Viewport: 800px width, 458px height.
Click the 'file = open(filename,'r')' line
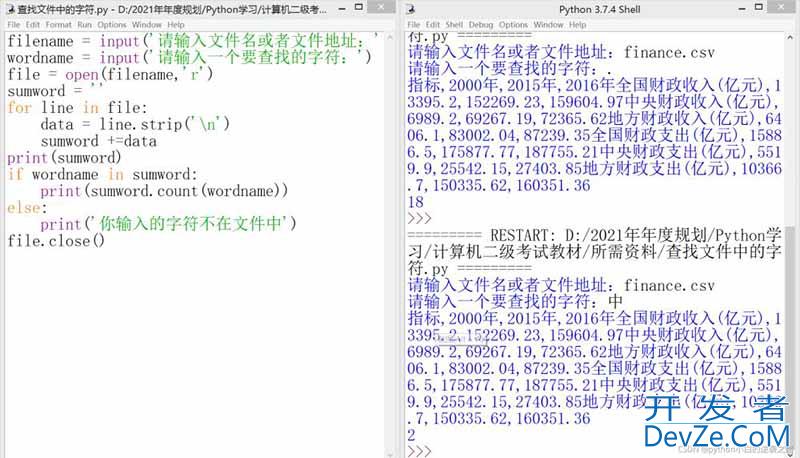tap(110, 74)
